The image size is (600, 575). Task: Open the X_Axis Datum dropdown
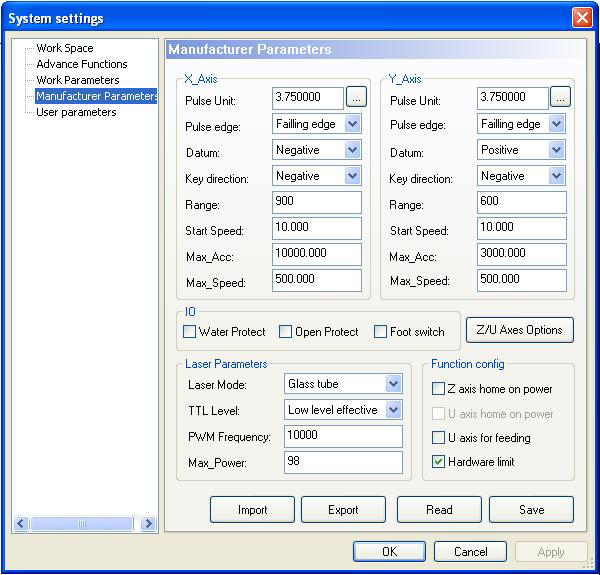(352, 150)
